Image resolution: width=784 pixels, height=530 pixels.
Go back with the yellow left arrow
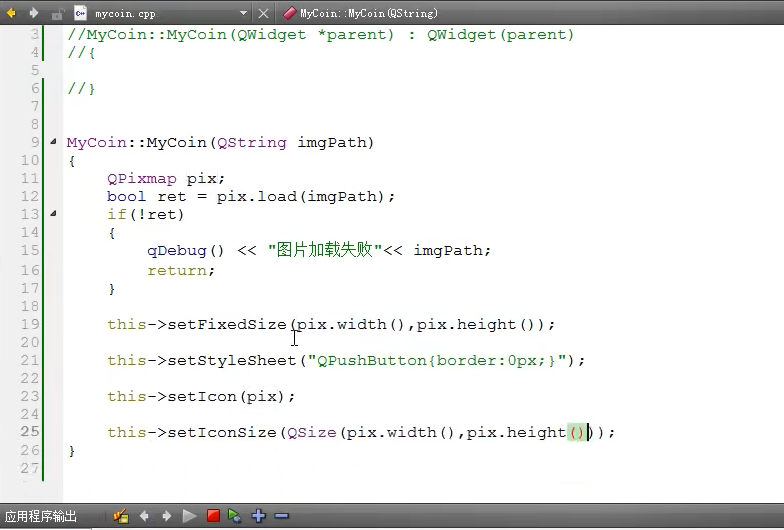pyautogui.click(x=10, y=13)
